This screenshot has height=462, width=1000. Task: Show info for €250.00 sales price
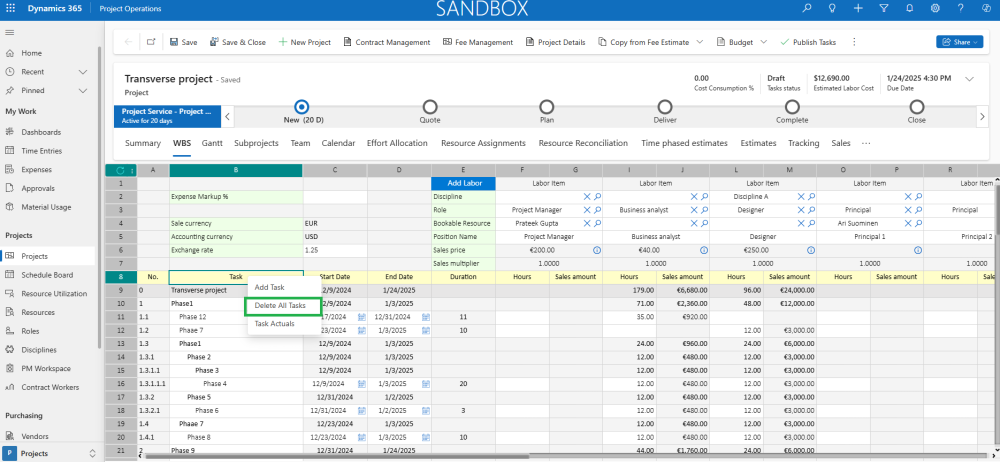811,250
